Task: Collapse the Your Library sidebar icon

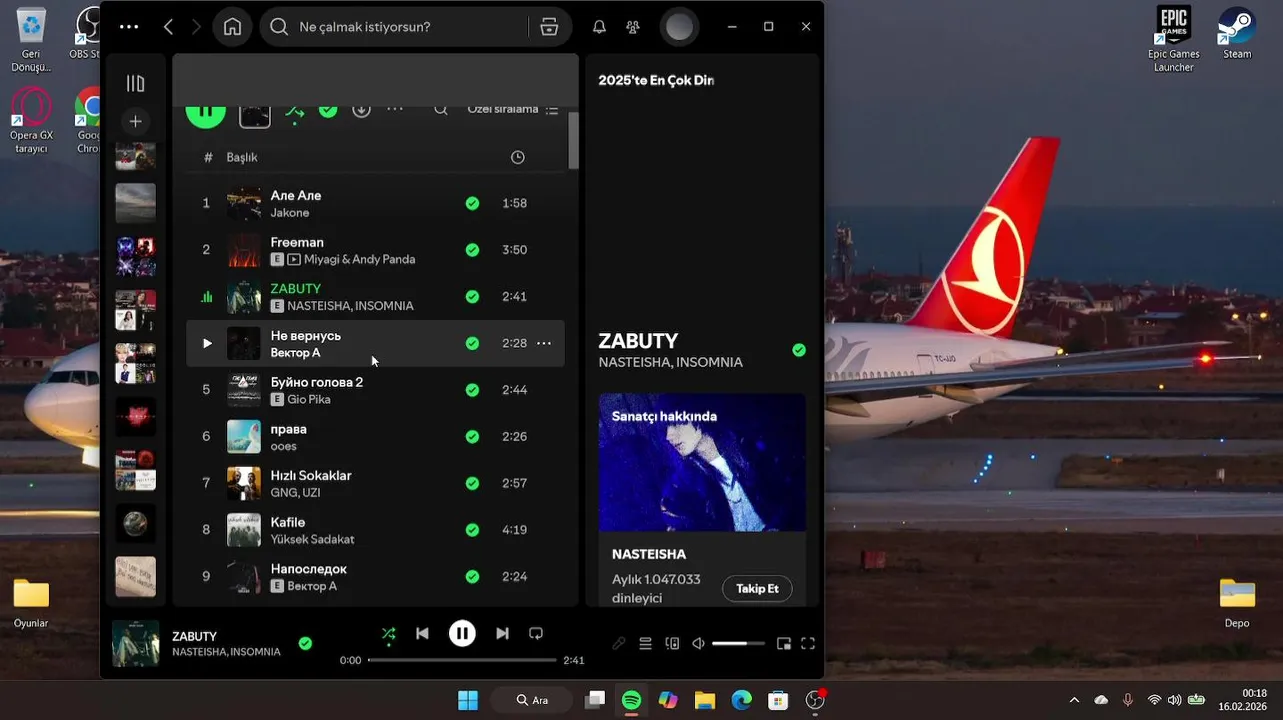Action: (135, 84)
